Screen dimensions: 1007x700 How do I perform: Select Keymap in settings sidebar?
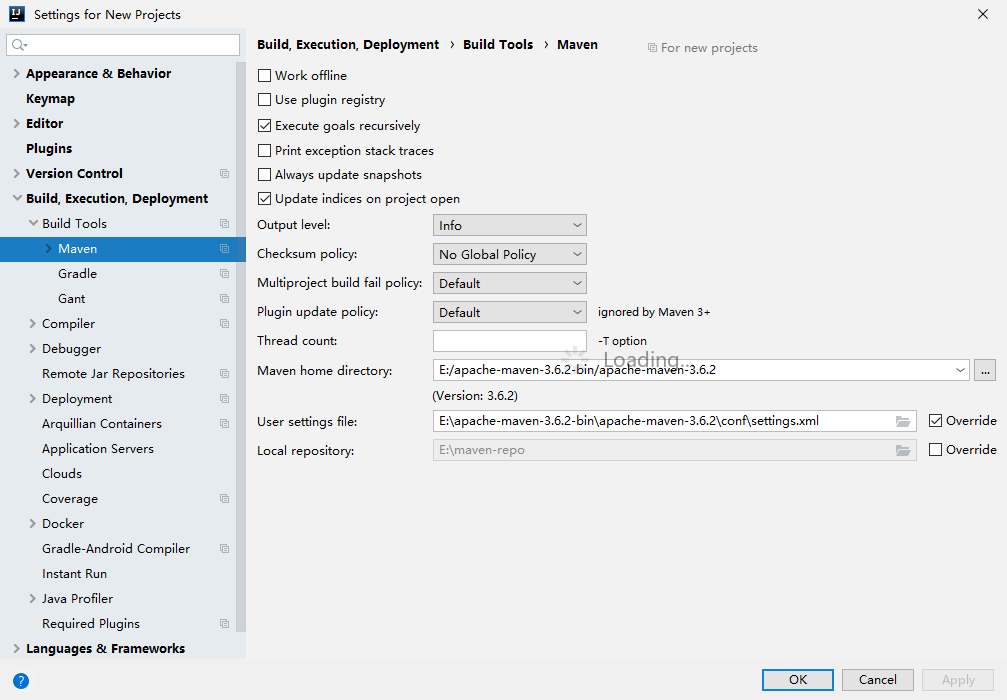50,99
